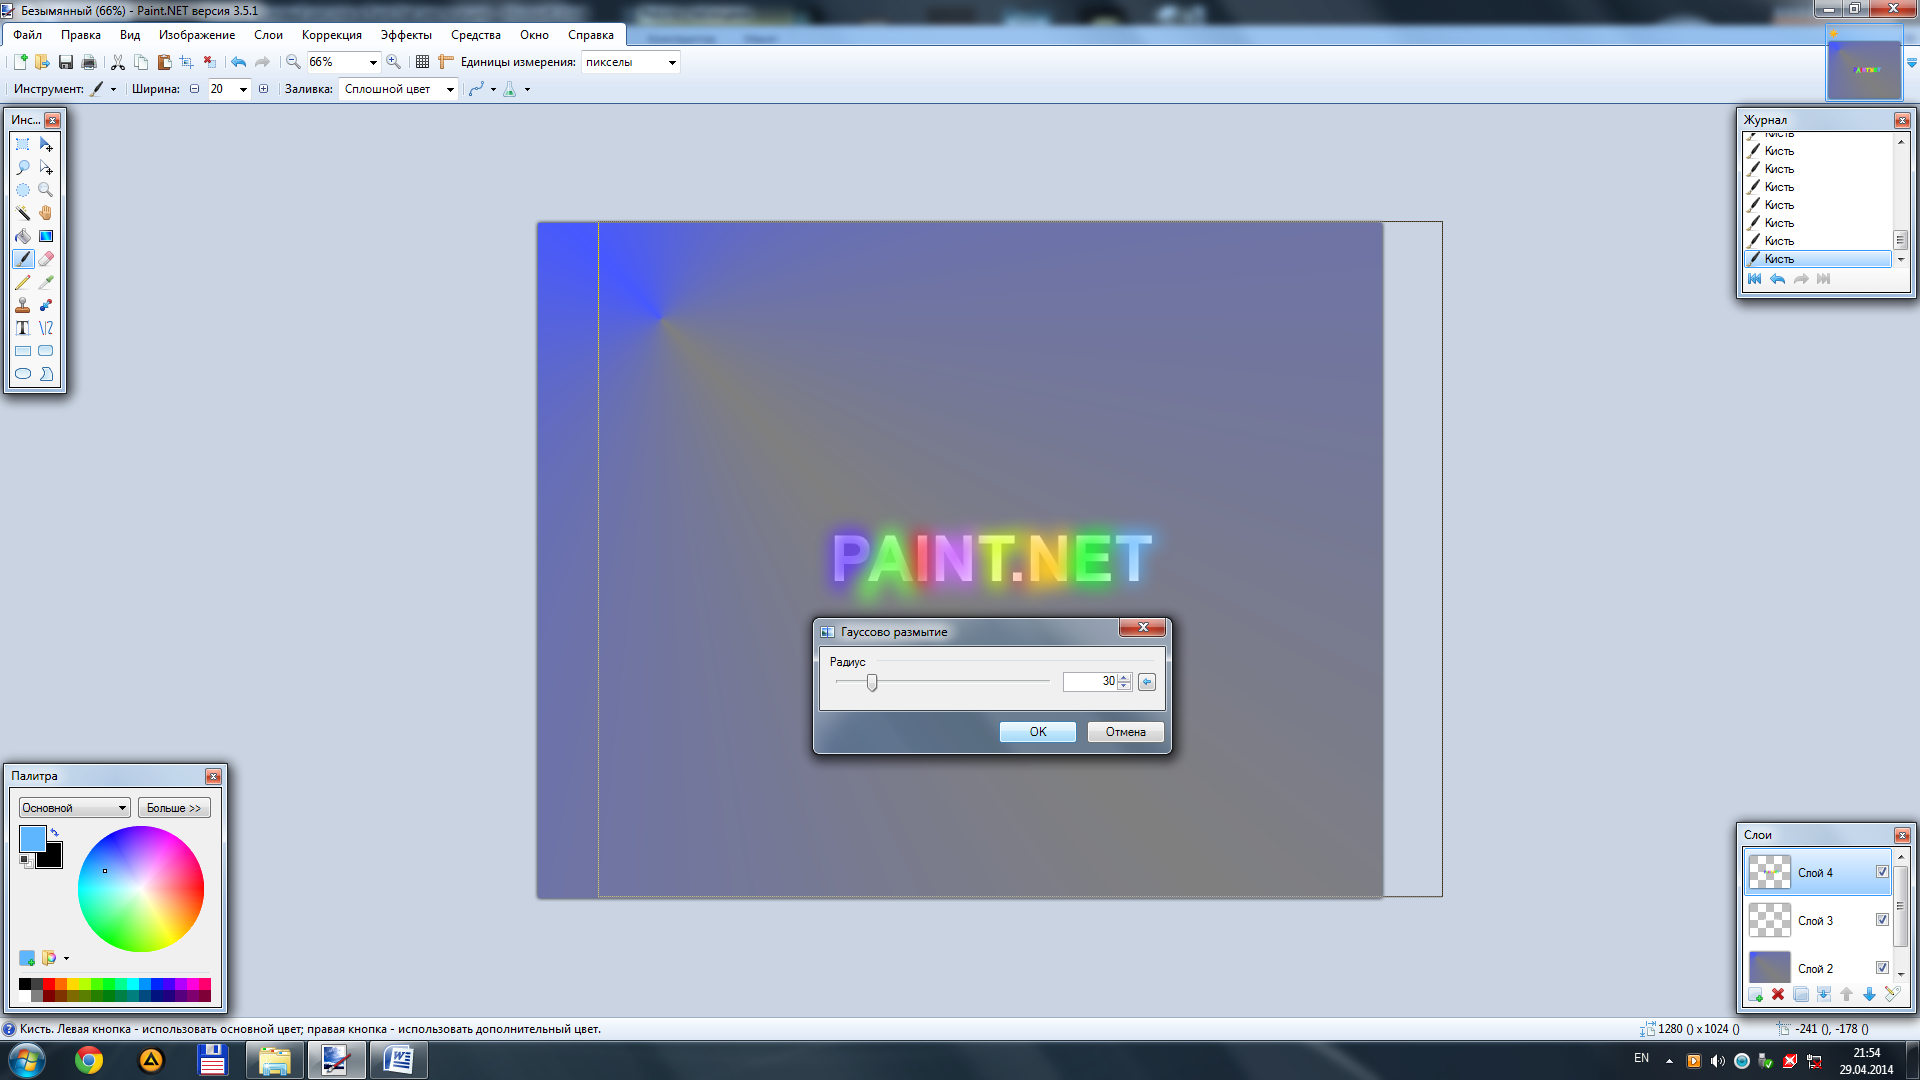Select the Pencil tool
This screenshot has height=1080, width=1920.
pyautogui.click(x=23, y=282)
